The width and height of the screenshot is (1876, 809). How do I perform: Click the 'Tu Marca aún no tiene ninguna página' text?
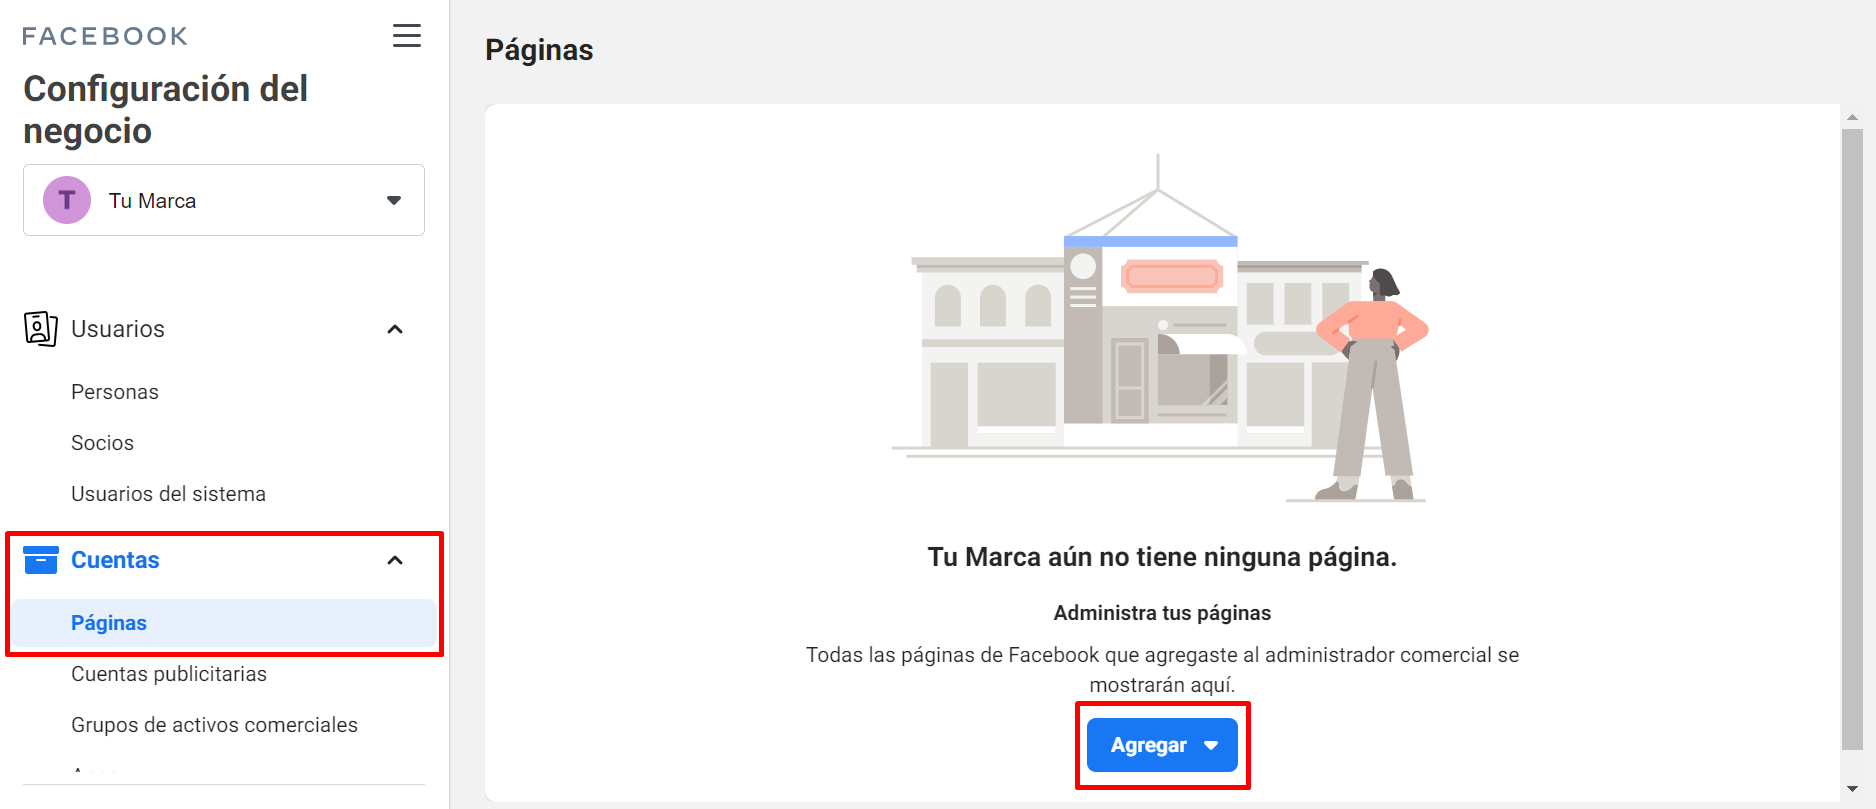click(1162, 557)
